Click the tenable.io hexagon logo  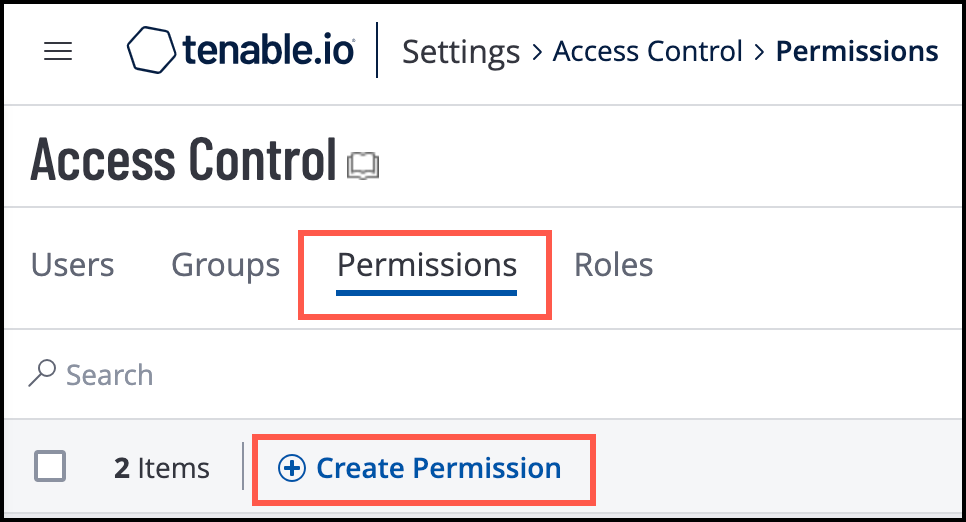151,50
